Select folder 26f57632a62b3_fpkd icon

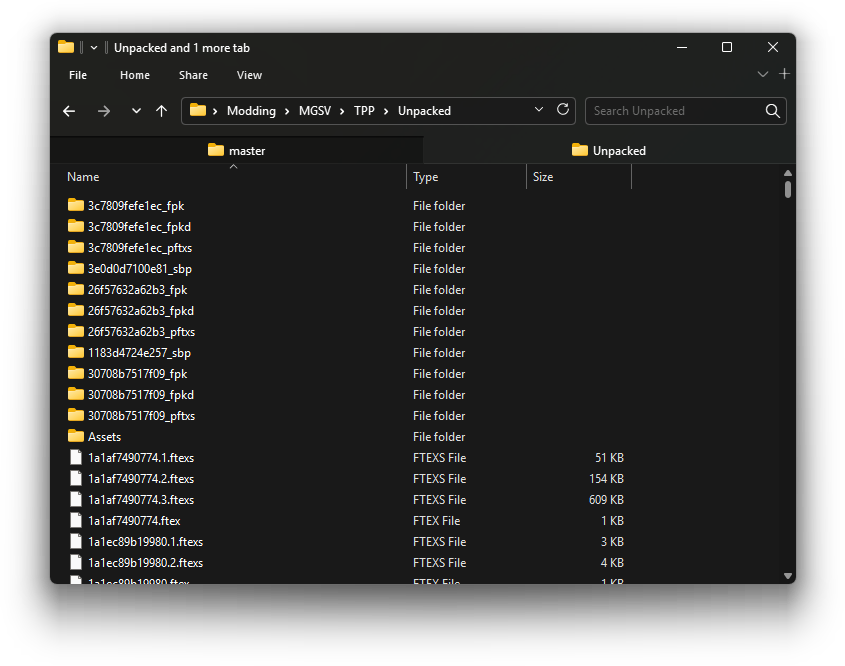(75, 310)
